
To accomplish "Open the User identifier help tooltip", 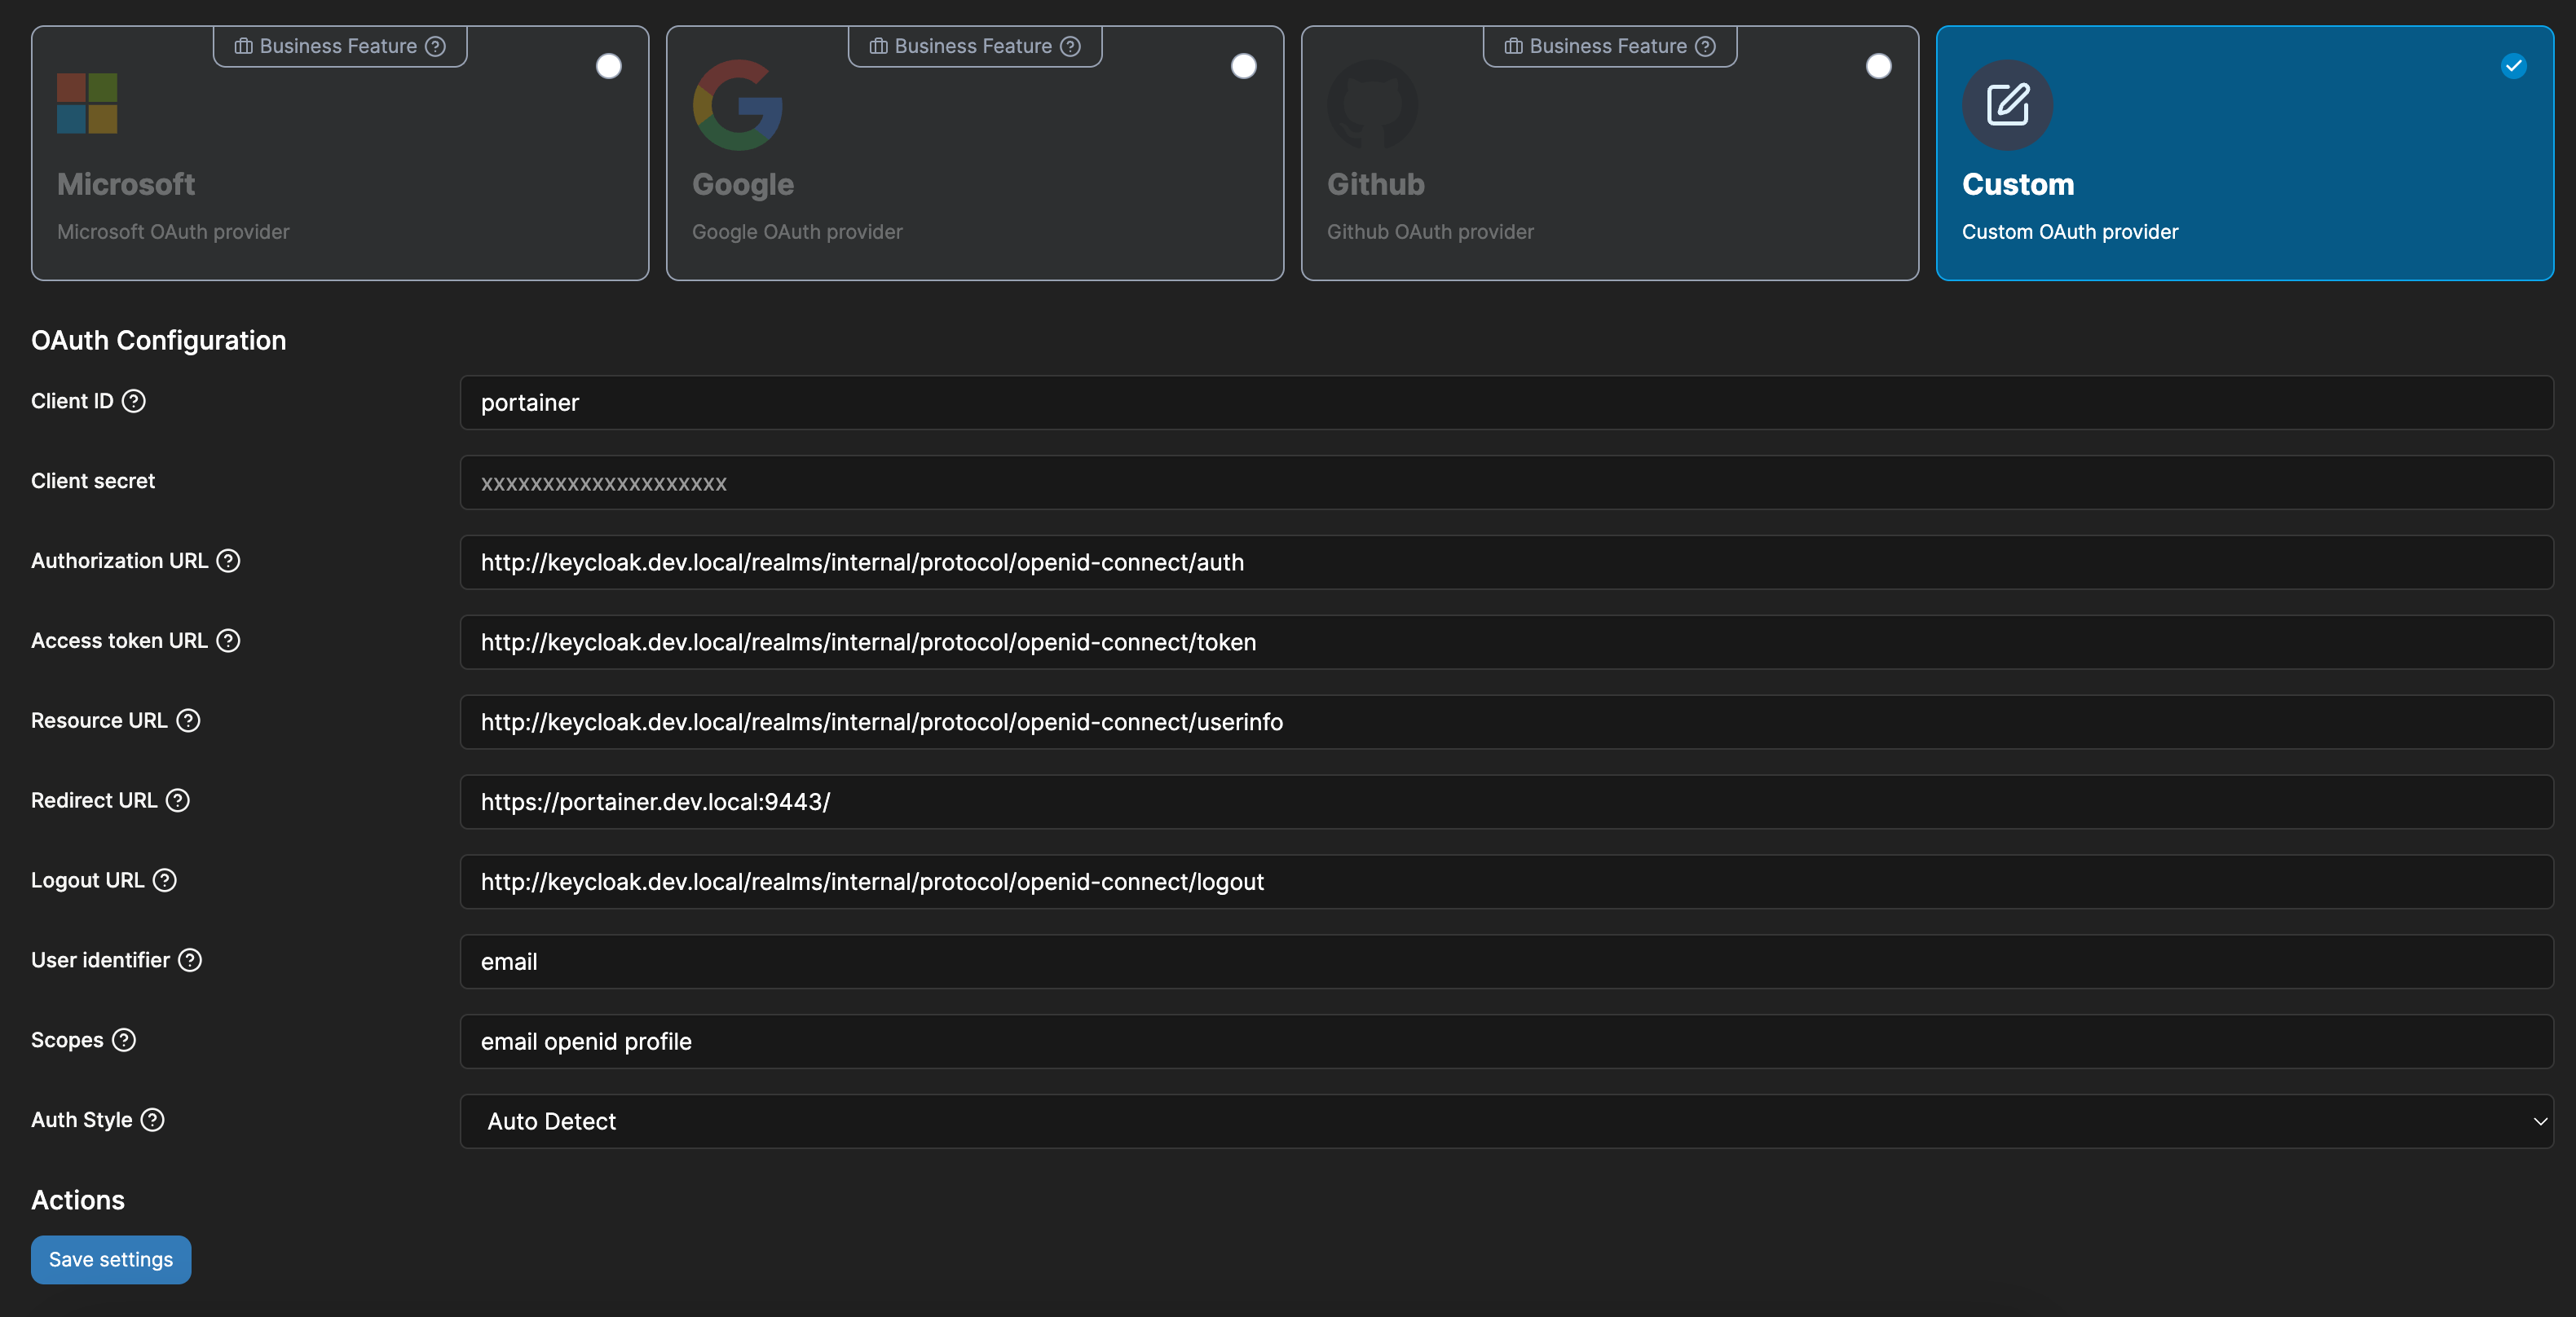I will coord(188,960).
